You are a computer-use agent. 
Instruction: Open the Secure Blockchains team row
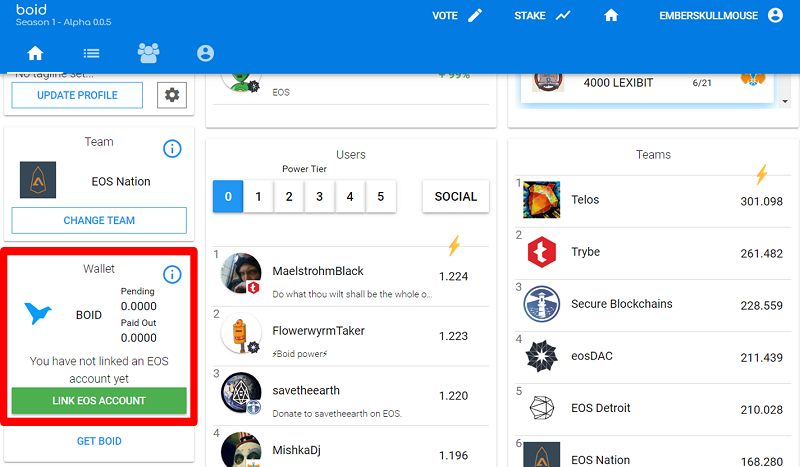point(653,305)
